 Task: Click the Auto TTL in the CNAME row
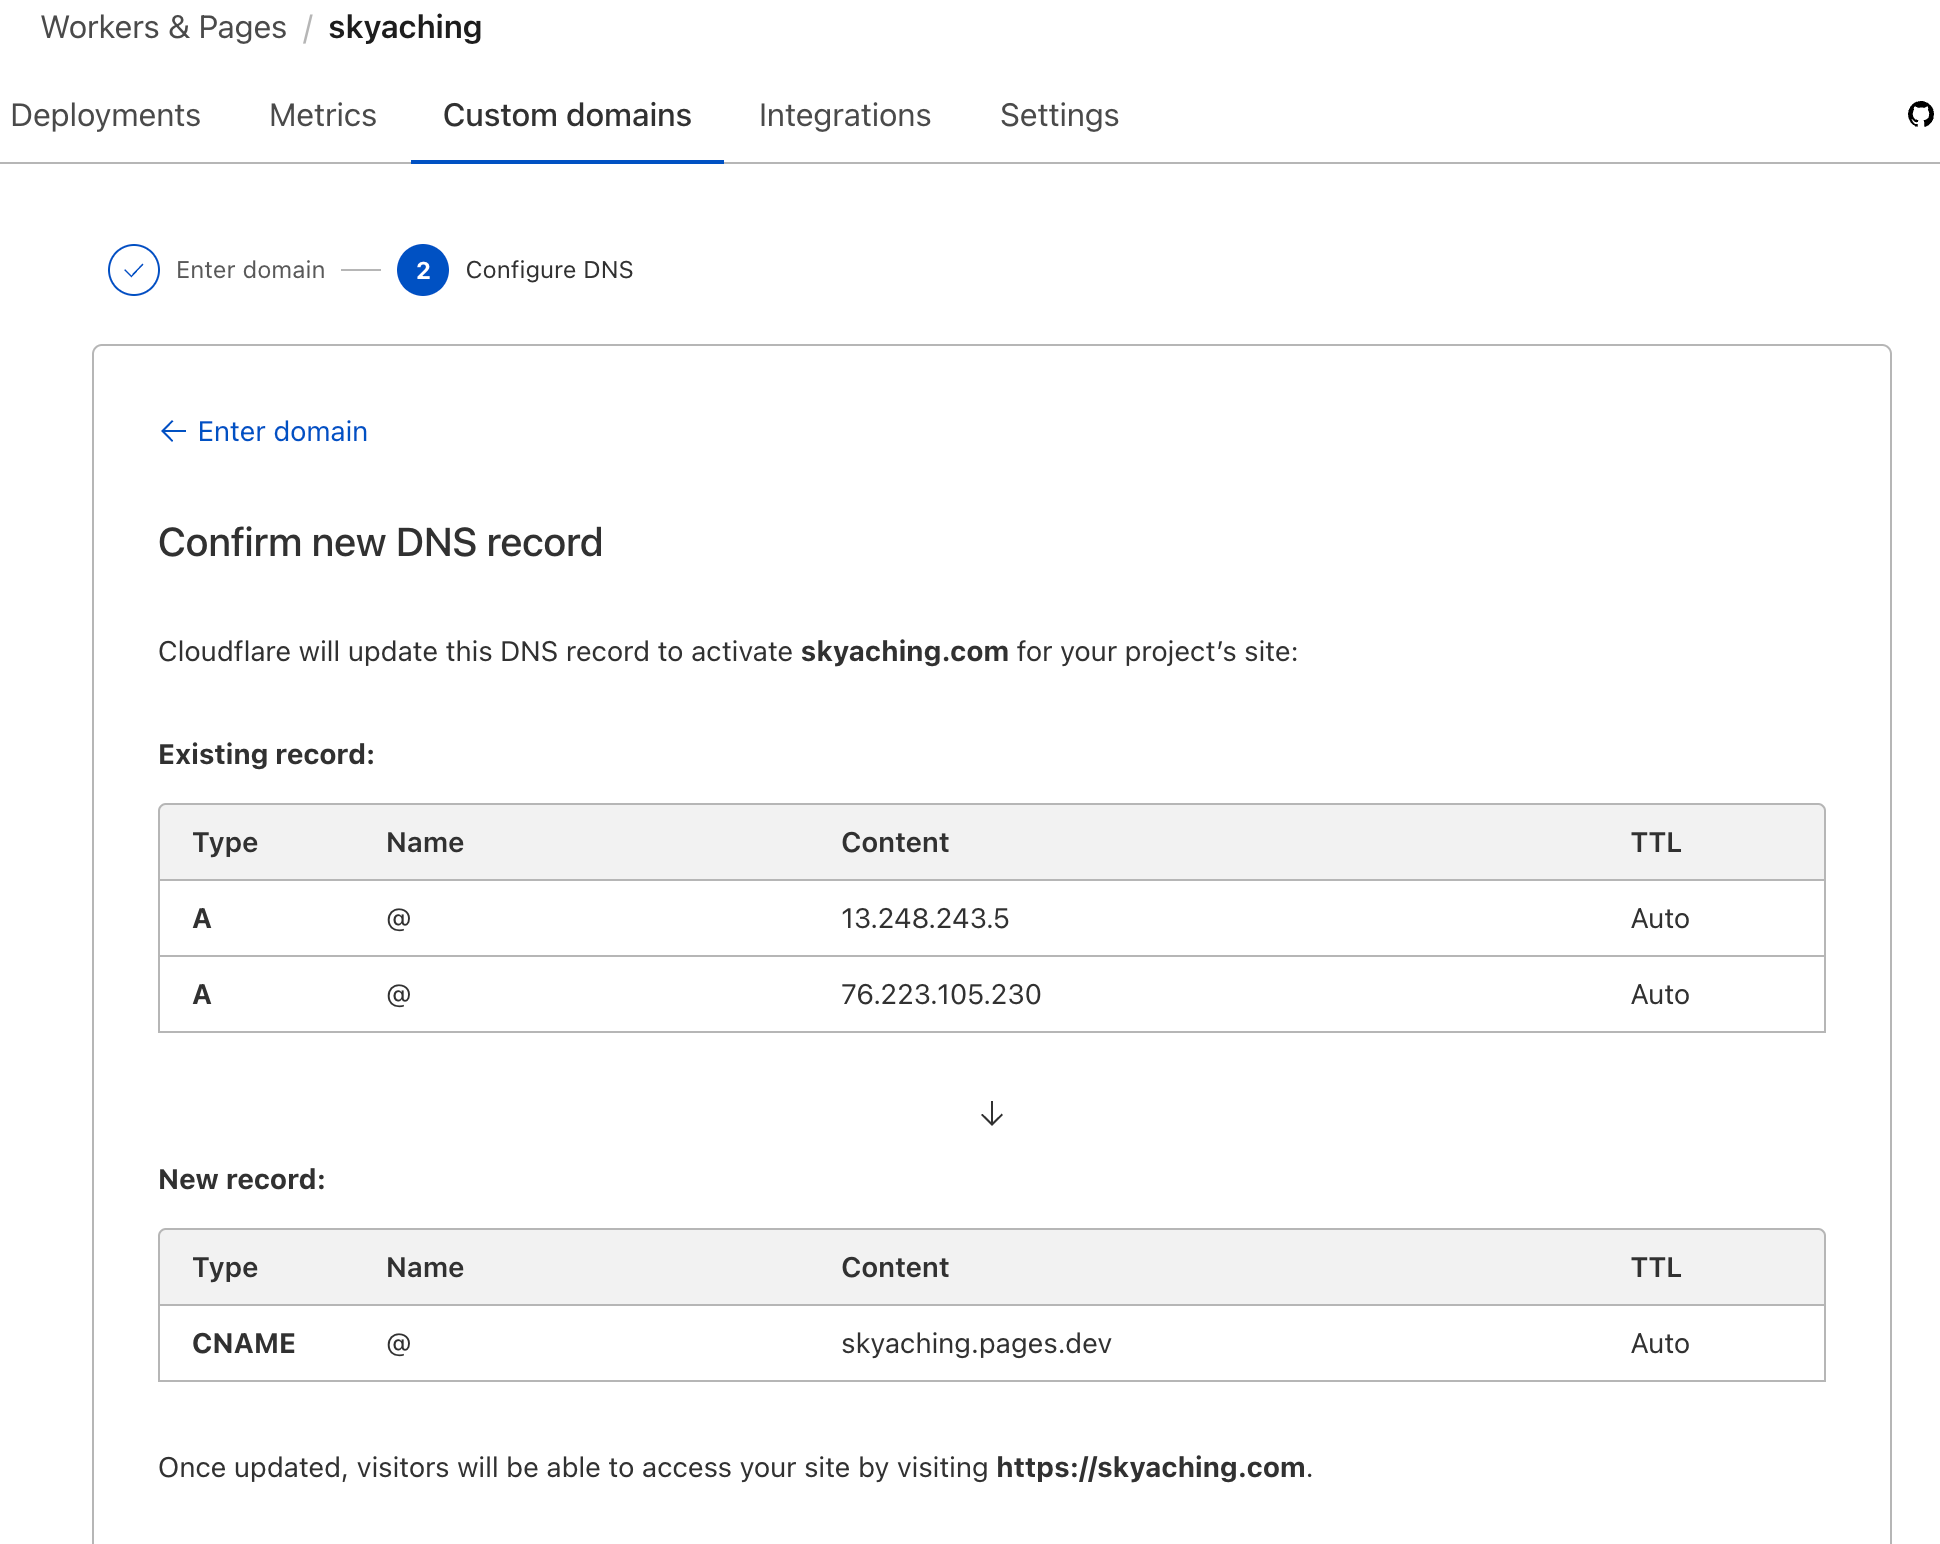click(x=1660, y=1343)
